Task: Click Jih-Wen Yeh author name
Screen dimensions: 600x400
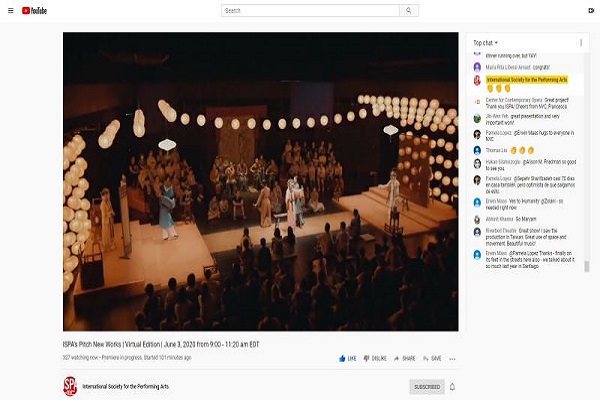Action: coord(497,116)
